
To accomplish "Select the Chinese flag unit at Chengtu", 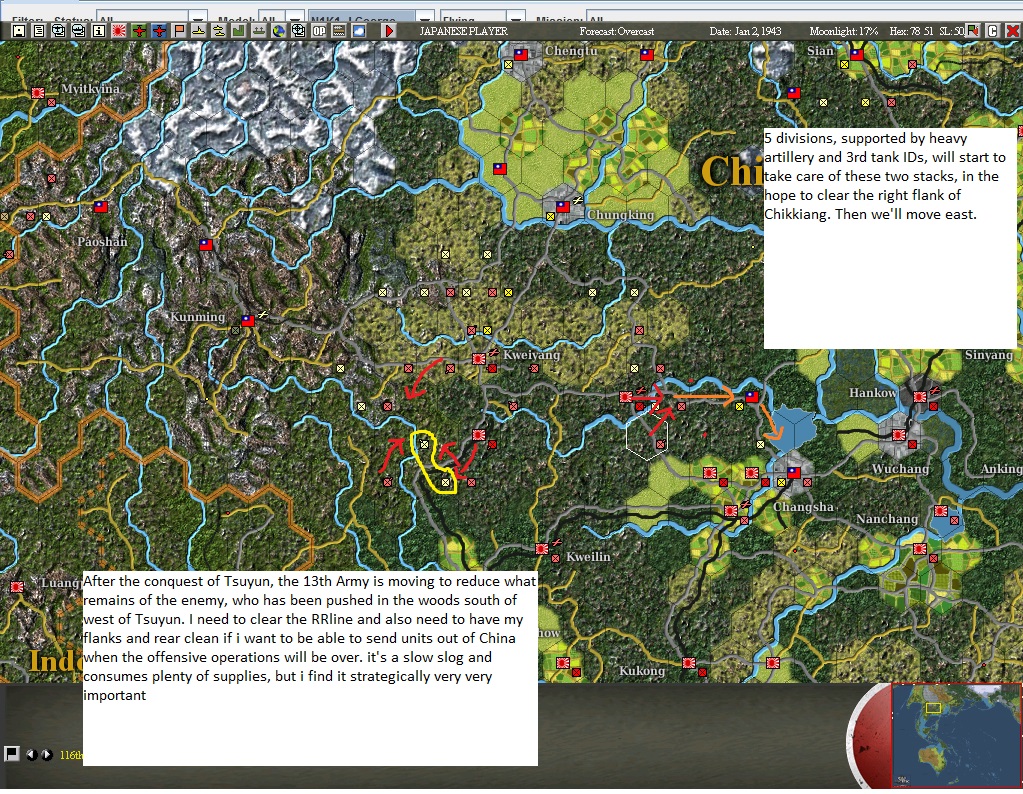I will point(521,55).
